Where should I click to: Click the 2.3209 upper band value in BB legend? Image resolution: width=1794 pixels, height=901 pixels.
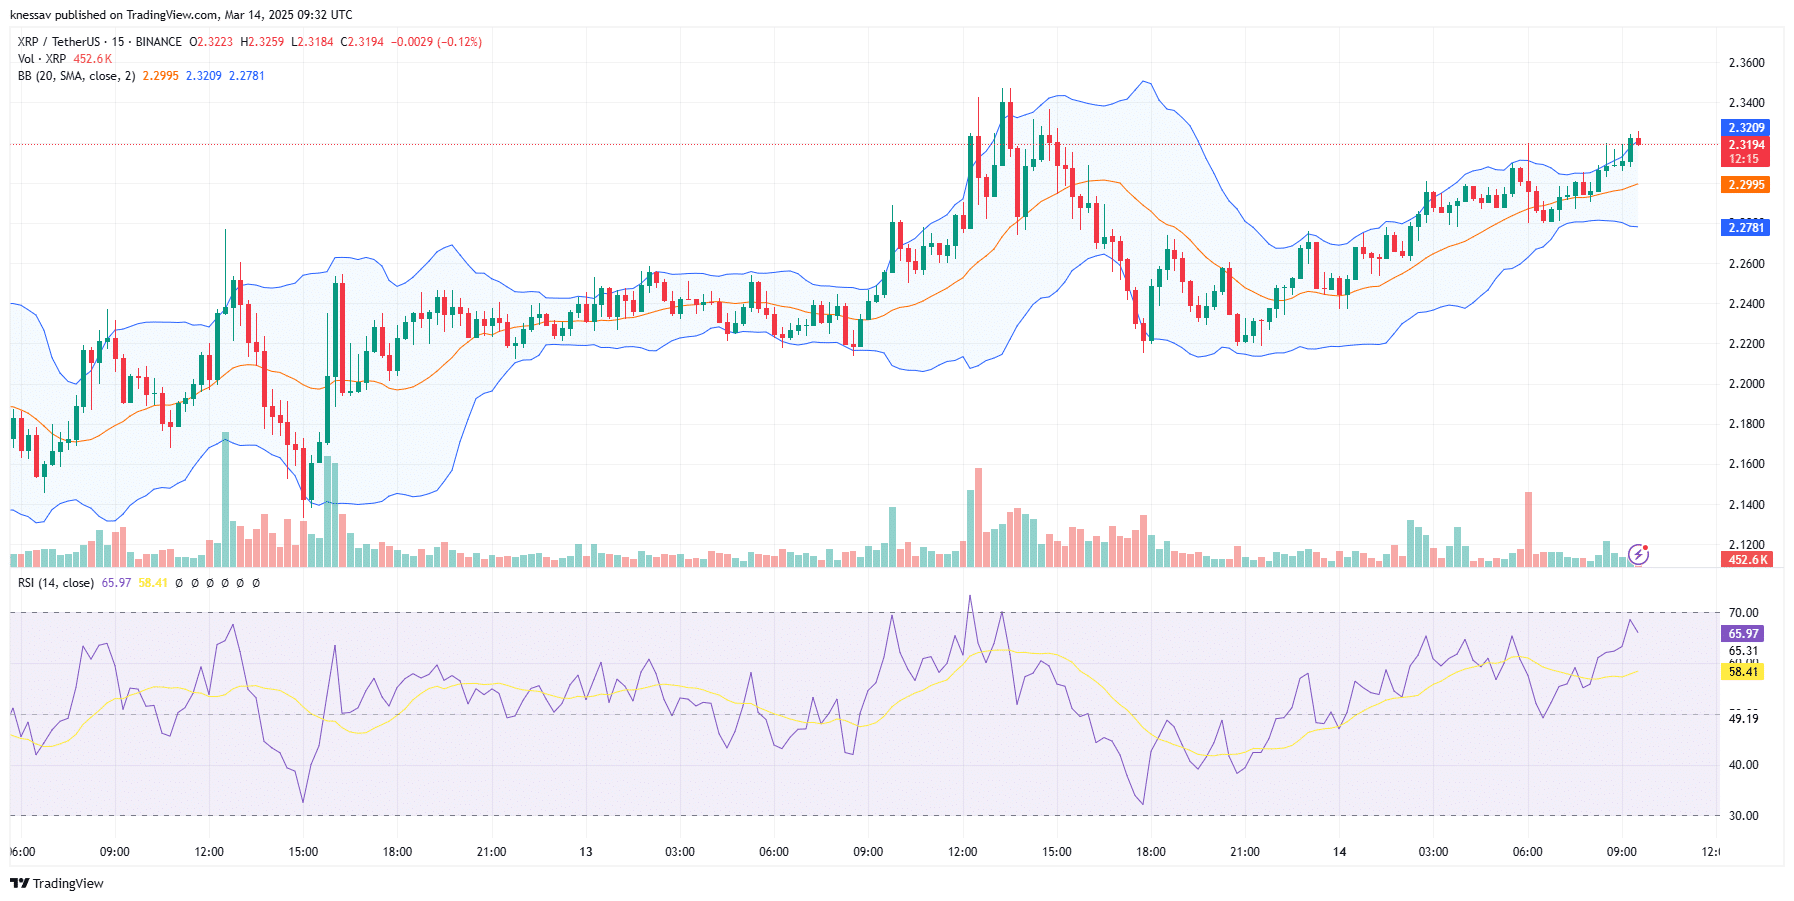click(x=204, y=76)
